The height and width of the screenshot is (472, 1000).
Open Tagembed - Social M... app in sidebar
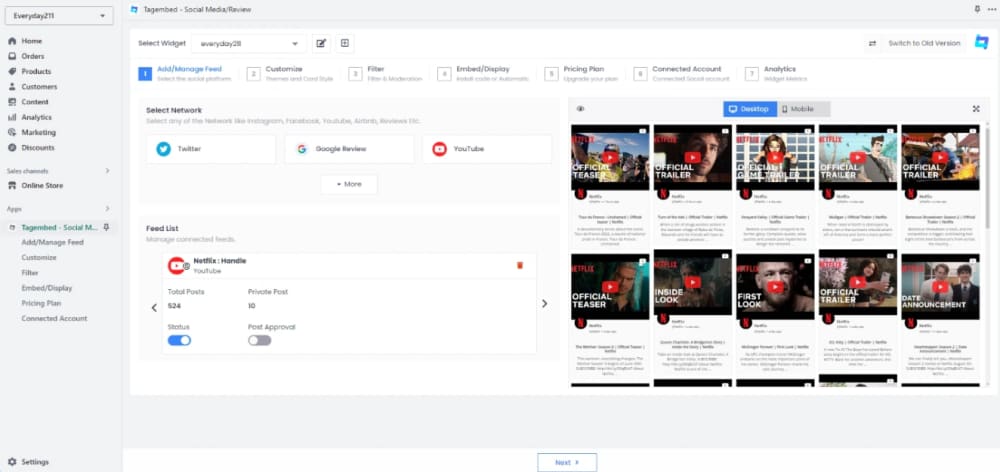tap(59, 227)
